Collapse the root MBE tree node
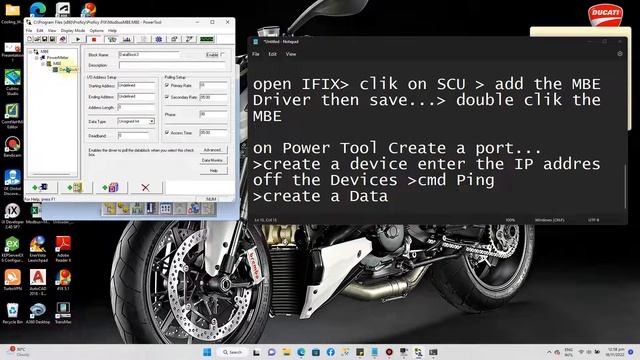The height and width of the screenshot is (360, 640). [31, 51]
